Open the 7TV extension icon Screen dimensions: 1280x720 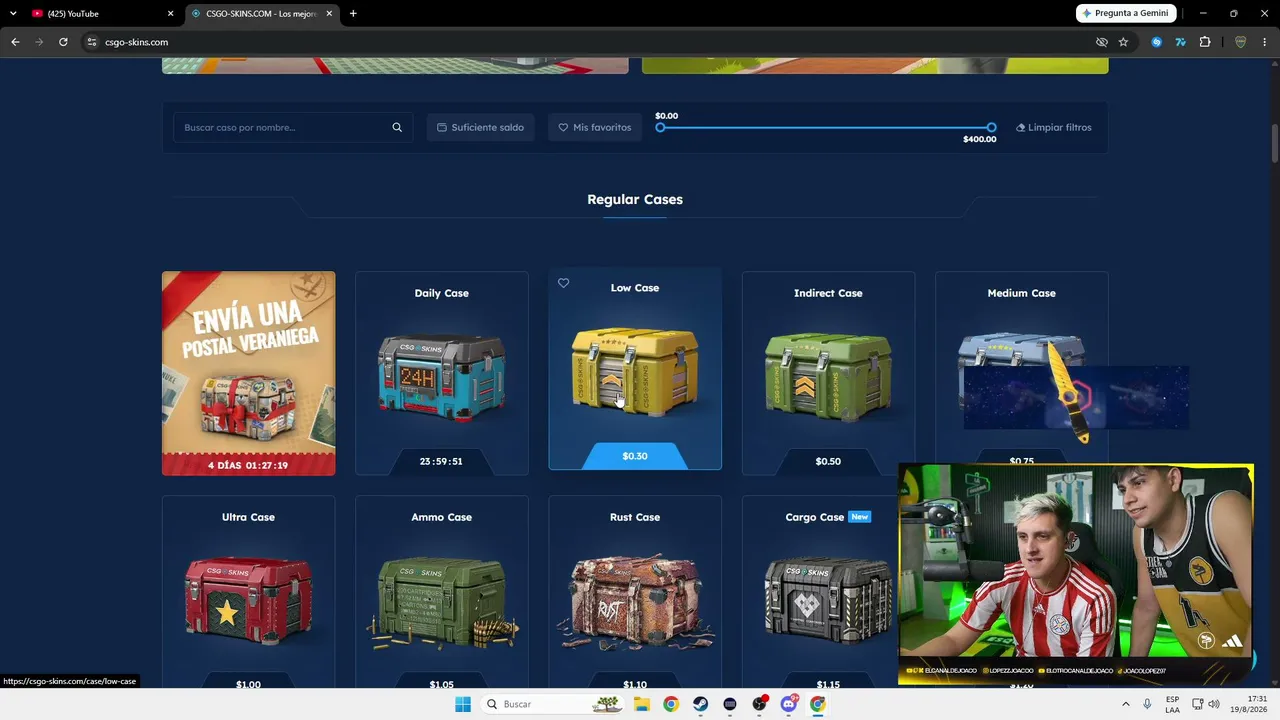1180,42
